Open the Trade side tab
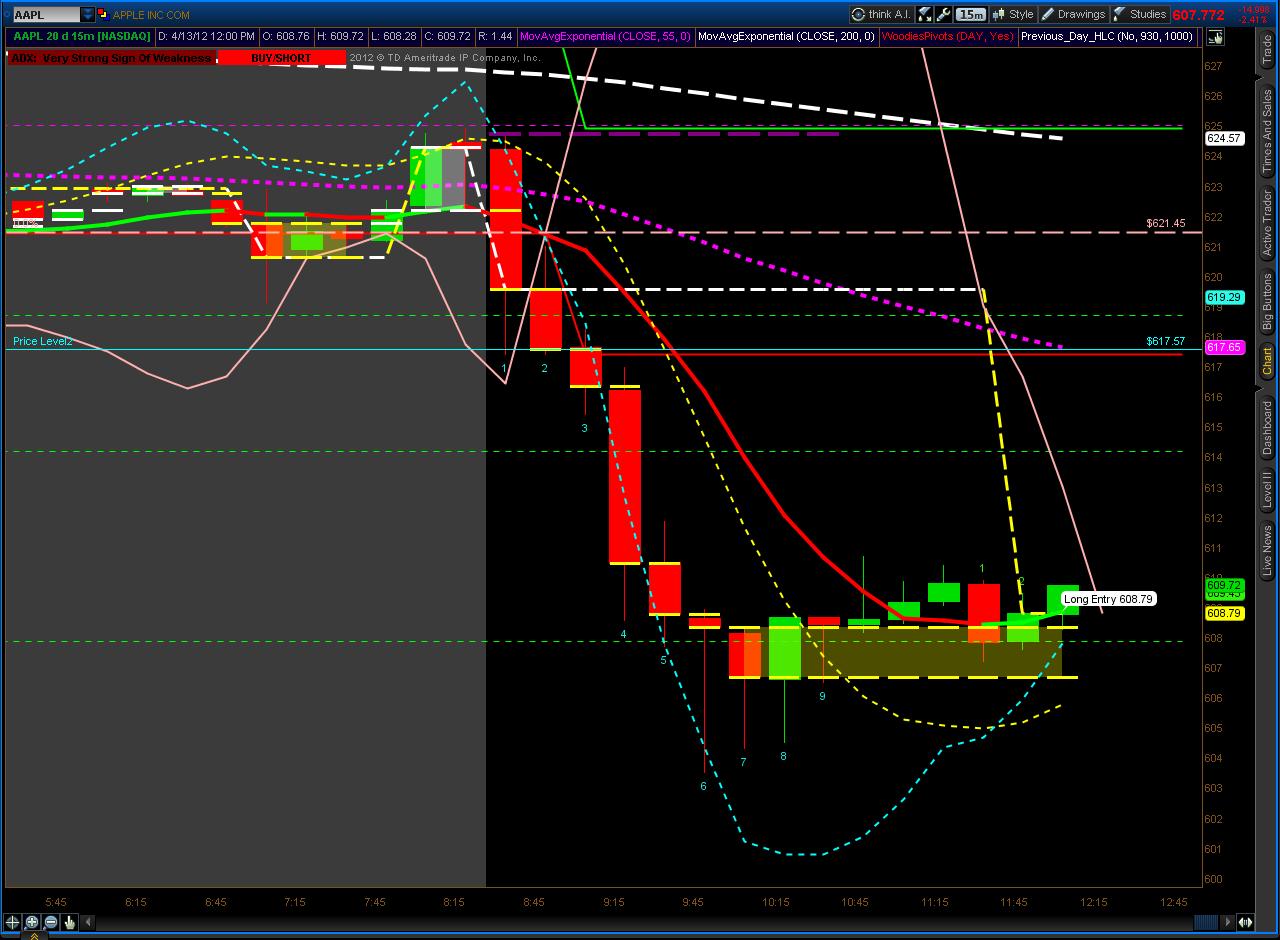 coord(1267,51)
